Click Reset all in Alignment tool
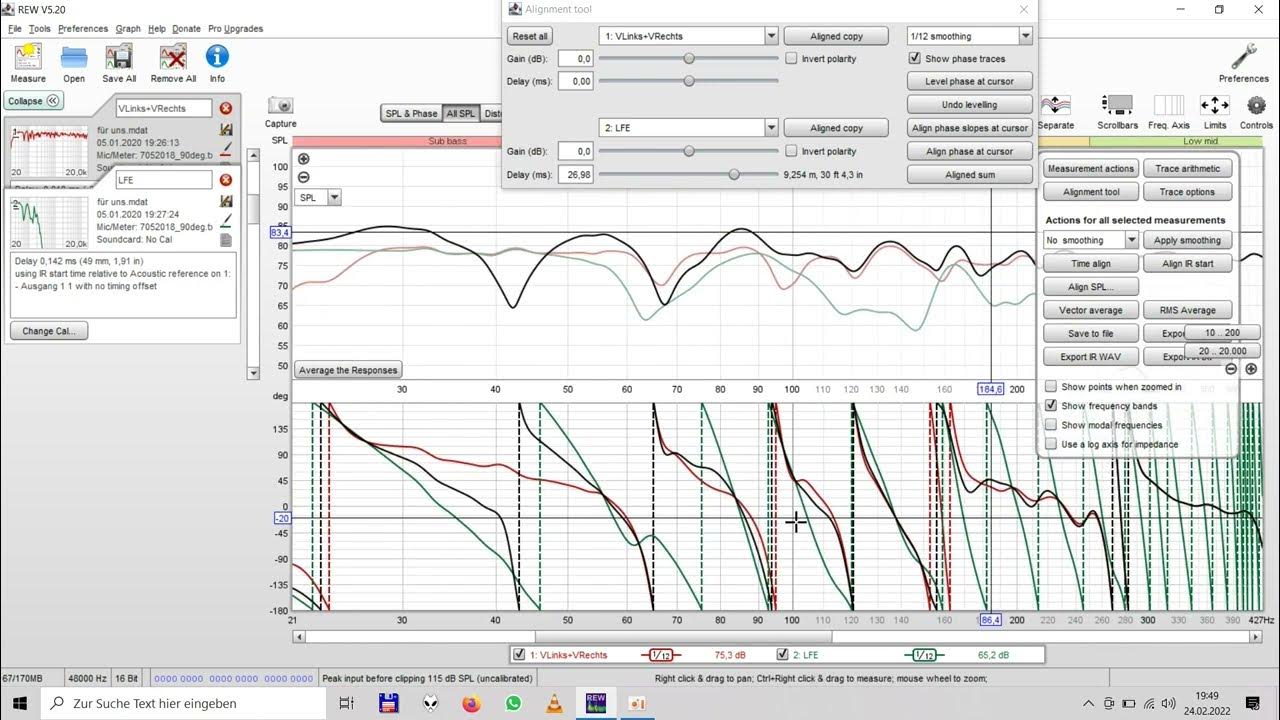Image resolution: width=1280 pixels, height=720 pixels. pyautogui.click(x=529, y=36)
